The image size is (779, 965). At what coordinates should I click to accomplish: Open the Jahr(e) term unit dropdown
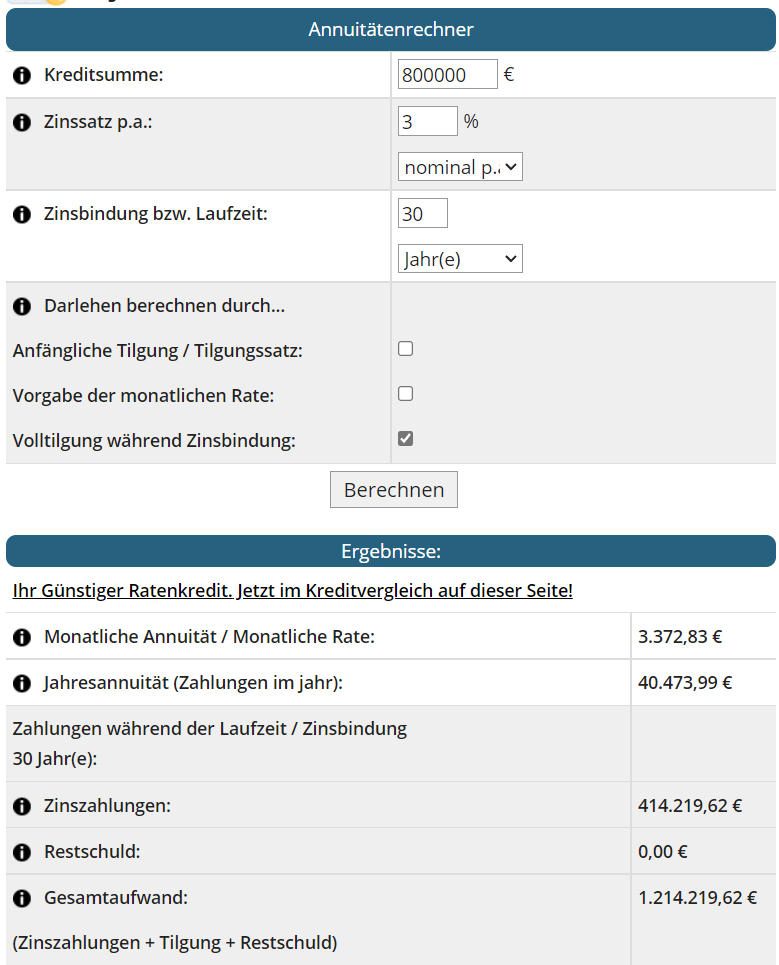pyautogui.click(x=460, y=259)
